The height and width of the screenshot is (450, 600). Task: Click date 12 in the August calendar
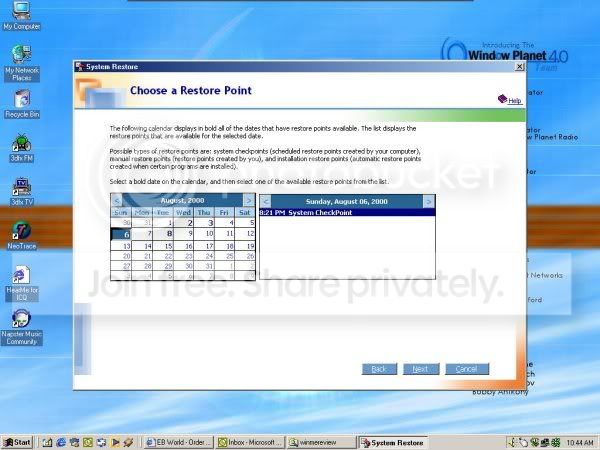(x=245, y=234)
